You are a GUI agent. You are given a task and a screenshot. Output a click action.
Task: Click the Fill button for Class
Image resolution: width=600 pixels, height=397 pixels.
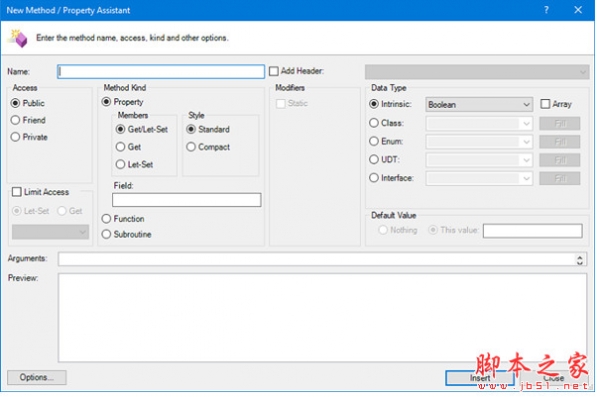click(560, 124)
